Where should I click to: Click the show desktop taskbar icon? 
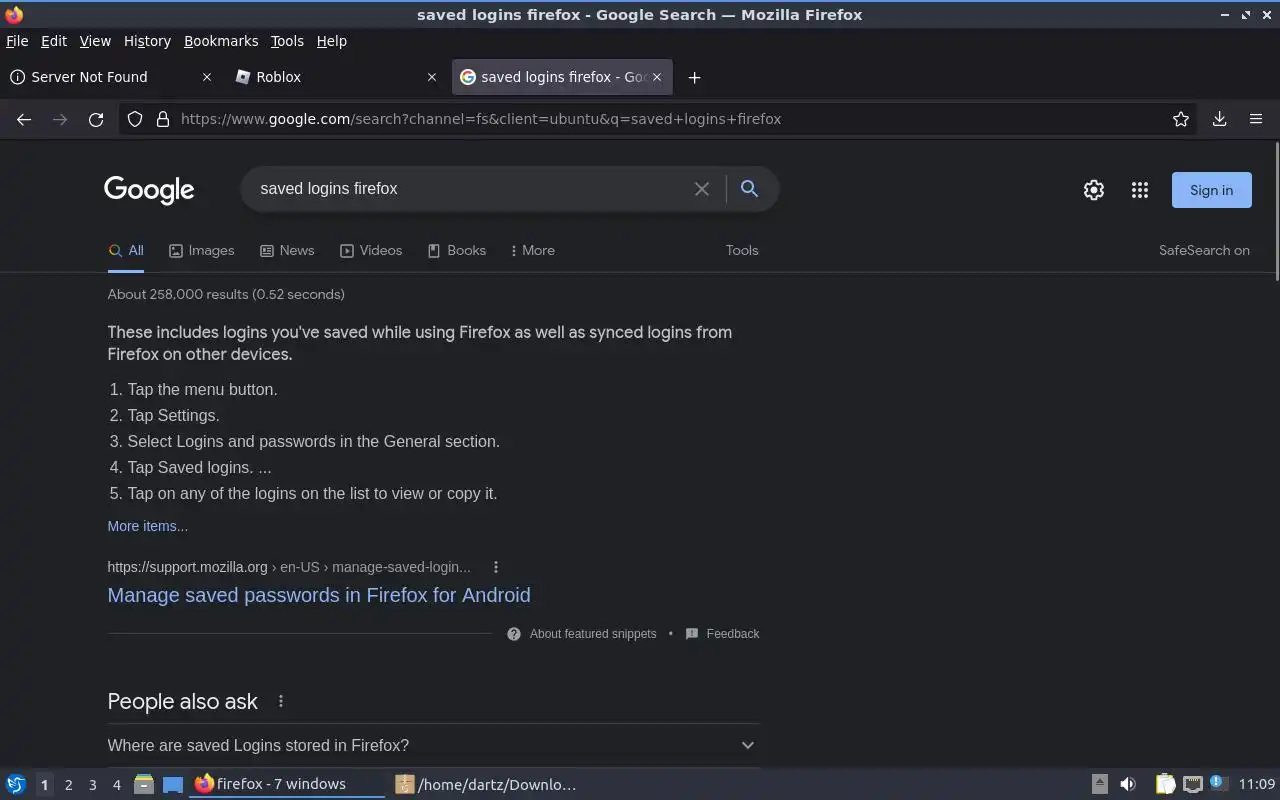click(x=173, y=785)
